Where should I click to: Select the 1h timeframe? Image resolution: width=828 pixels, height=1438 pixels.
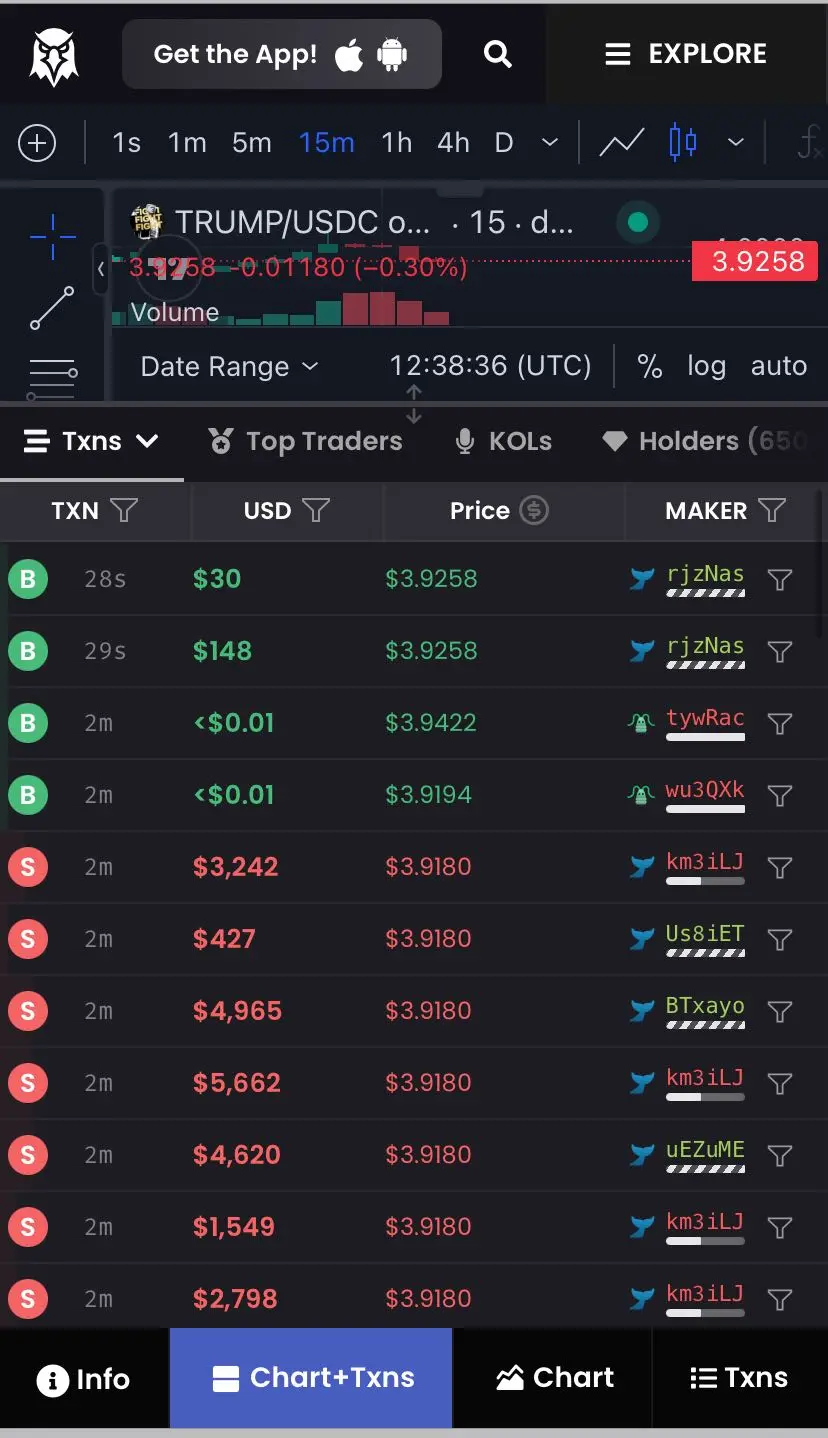pos(397,143)
